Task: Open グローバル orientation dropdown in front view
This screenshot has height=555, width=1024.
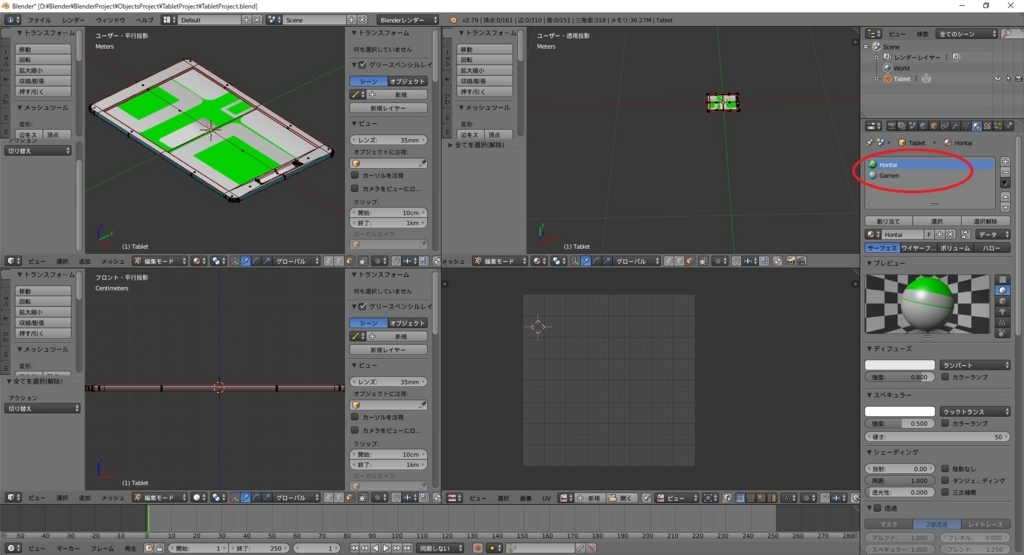Action: coord(297,498)
